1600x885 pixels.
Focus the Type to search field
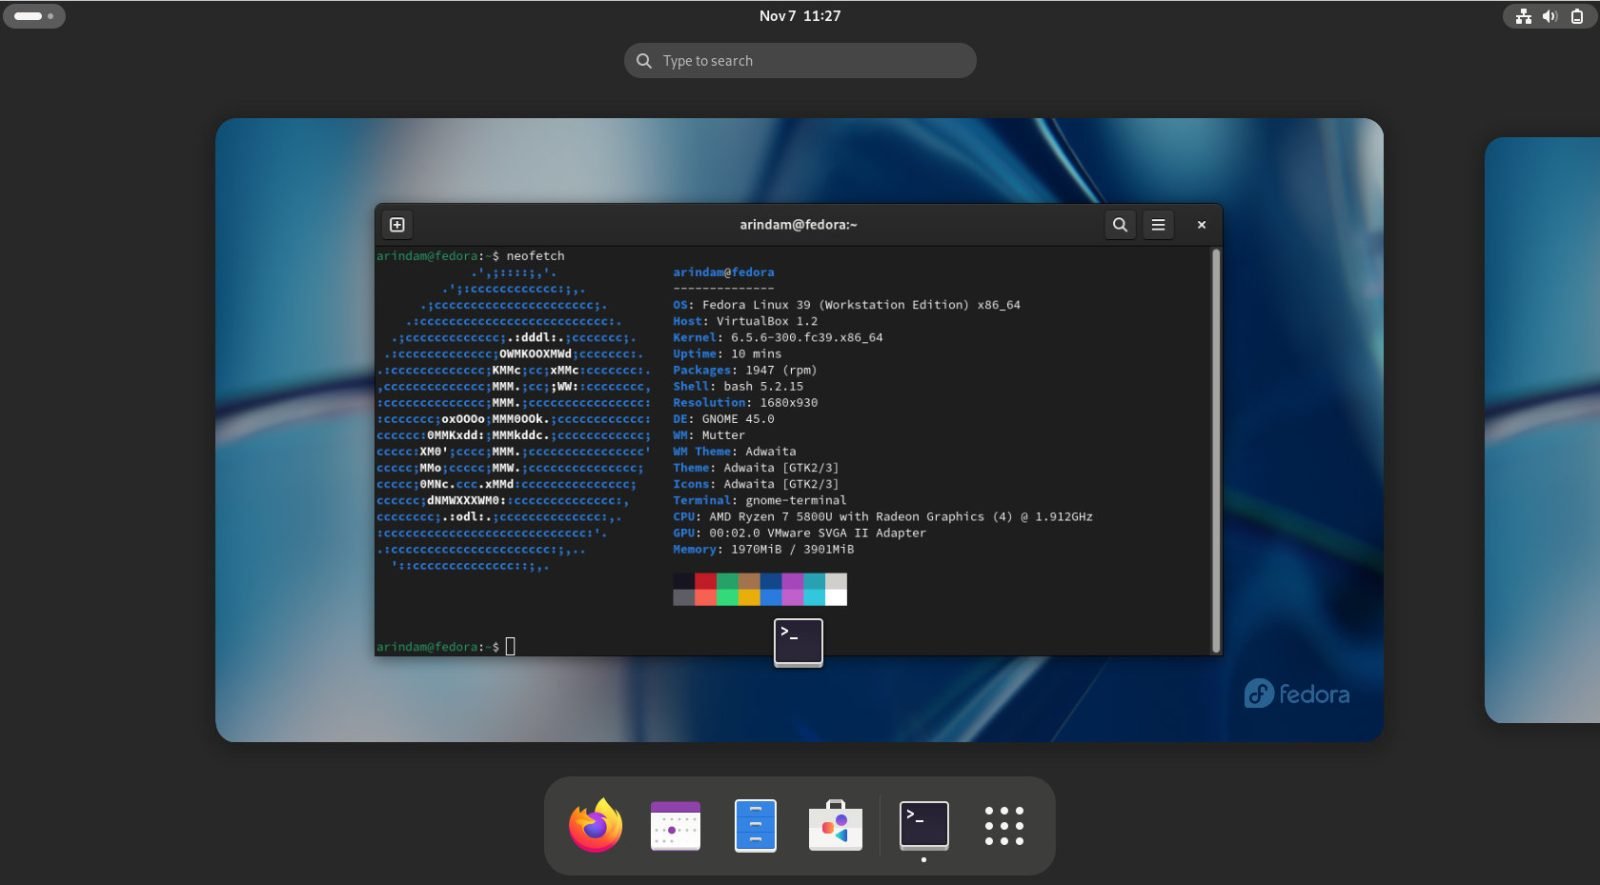pyautogui.click(x=800, y=61)
